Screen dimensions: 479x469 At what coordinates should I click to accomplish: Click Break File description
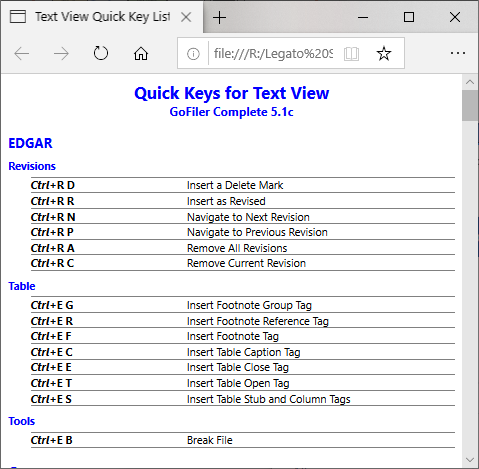(x=210, y=440)
